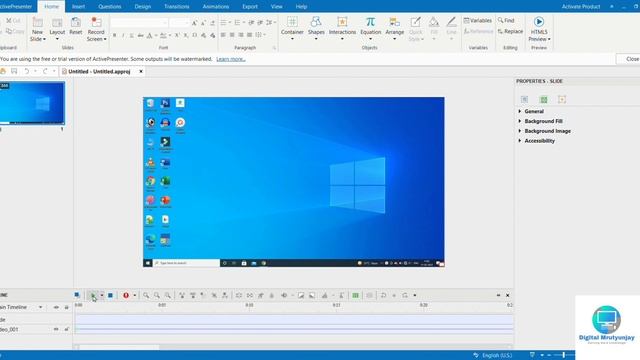Collapse the timeline pane
The width and height of the screenshot is (640, 360).
pos(498,295)
